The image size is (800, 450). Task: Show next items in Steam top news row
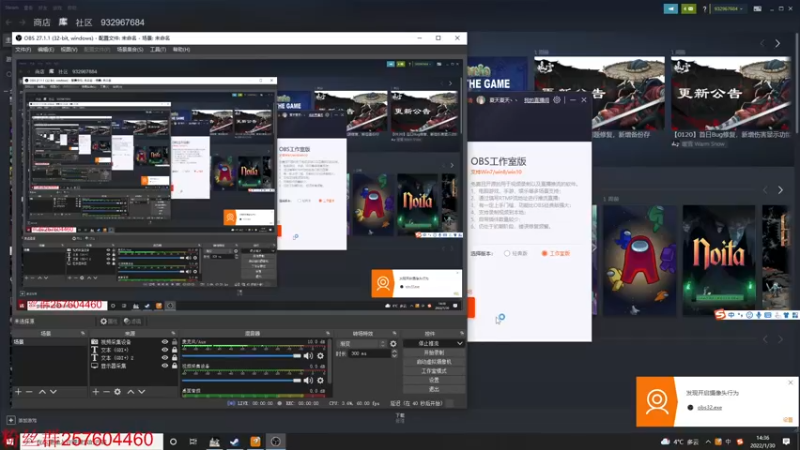pyautogui.click(x=778, y=44)
